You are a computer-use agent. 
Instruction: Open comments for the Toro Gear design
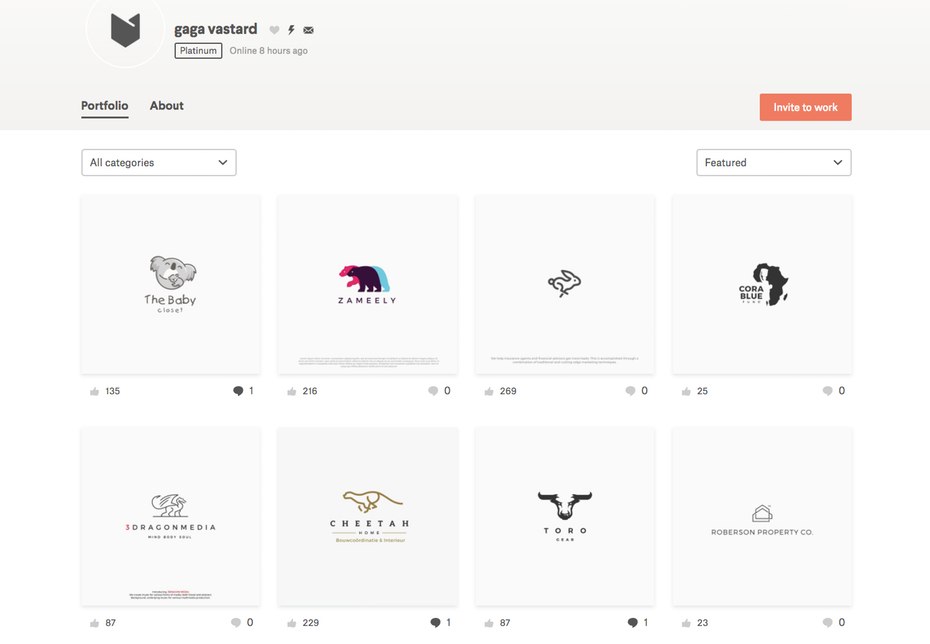[x=632, y=623]
